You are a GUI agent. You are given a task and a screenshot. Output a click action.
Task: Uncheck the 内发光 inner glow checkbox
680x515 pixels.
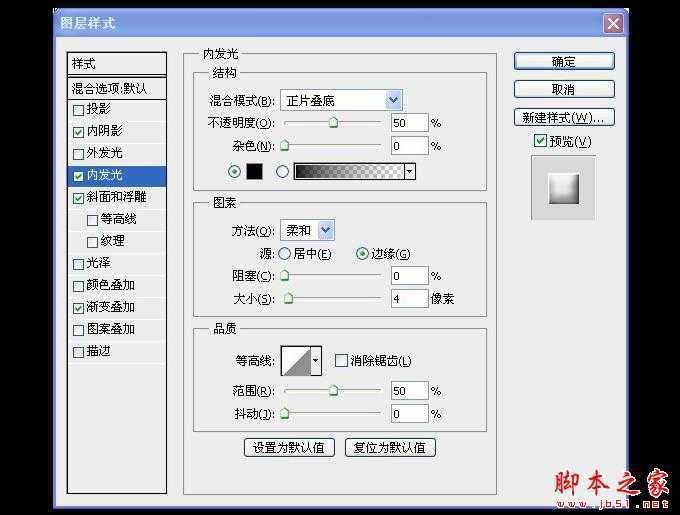point(78,176)
